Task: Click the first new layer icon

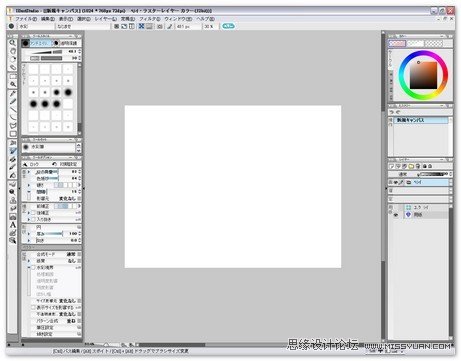Action: tap(392, 166)
